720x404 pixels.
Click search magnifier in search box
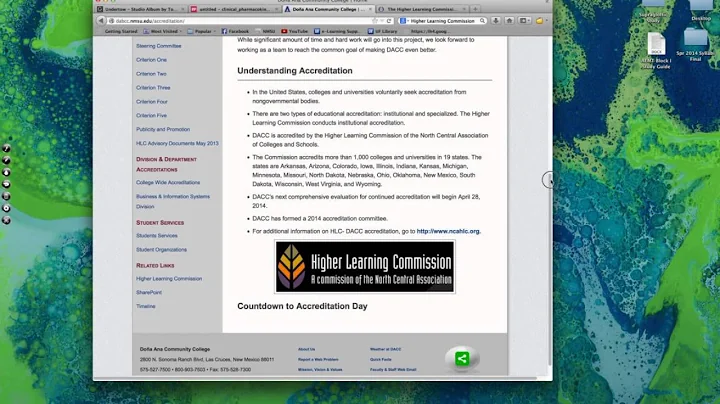(x=482, y=21)
